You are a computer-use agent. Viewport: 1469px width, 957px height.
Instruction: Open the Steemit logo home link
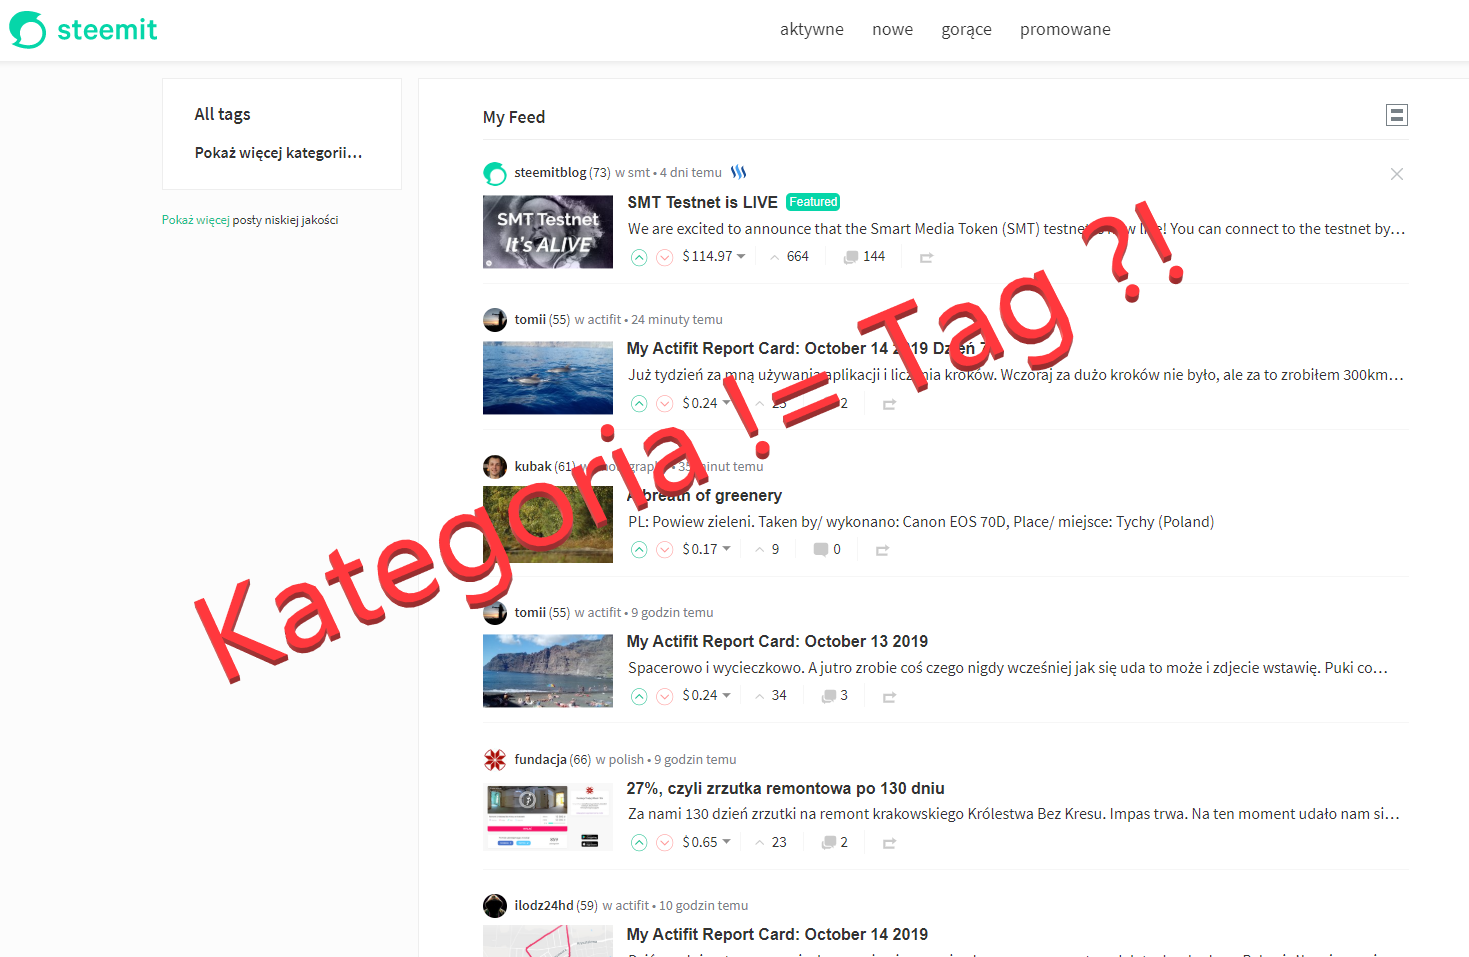[84, 30]
